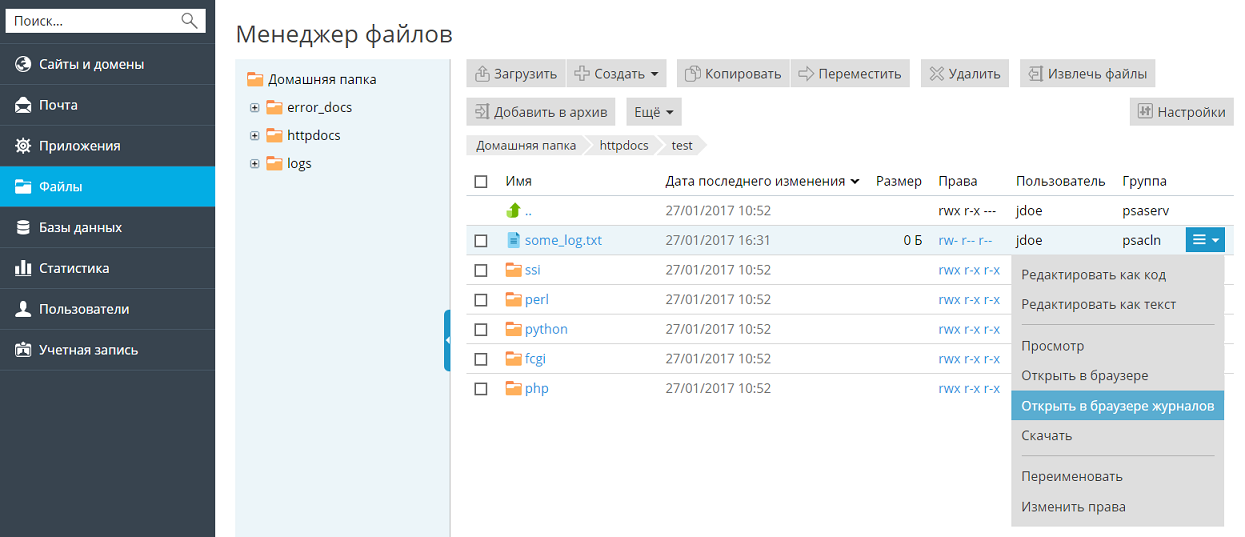Check the box next to php folder
Image resolution: width=1245 pixels, height=537 pixels.
[481, 389]
